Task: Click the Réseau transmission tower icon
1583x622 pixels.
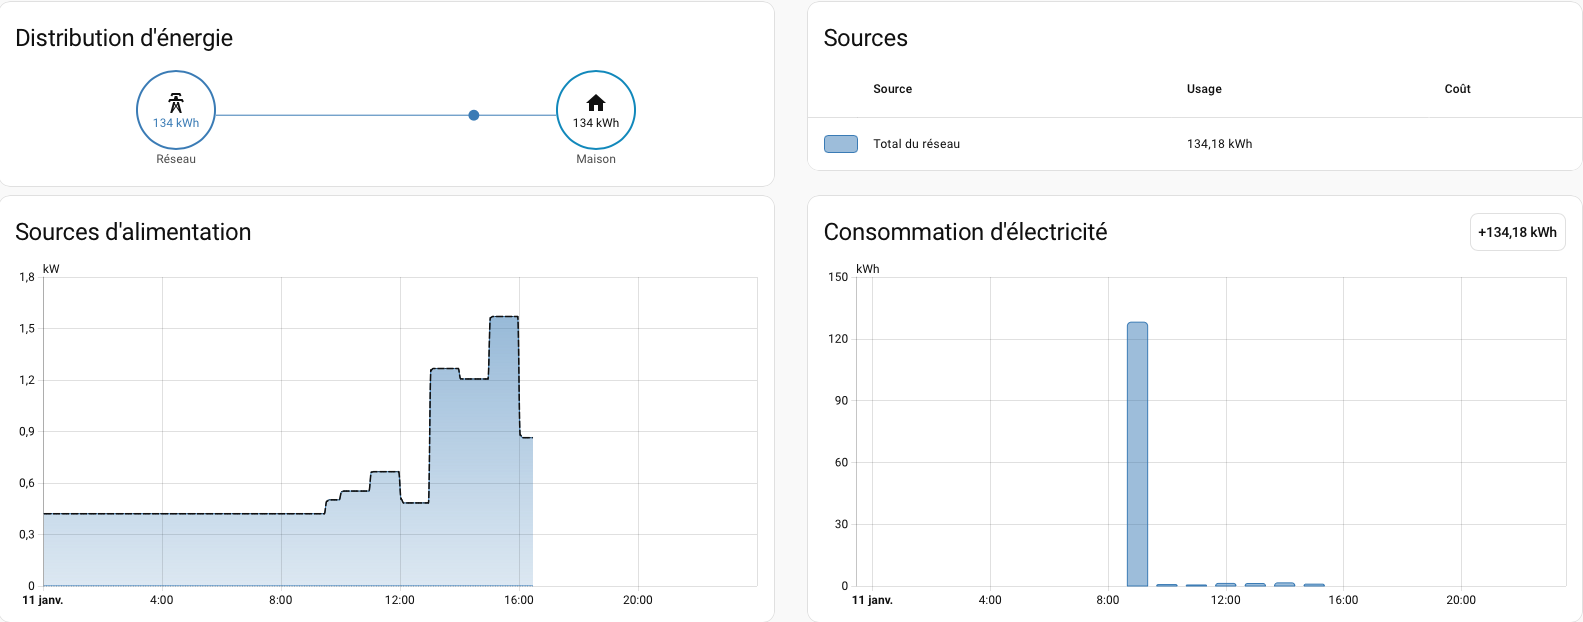Action: 176,102
